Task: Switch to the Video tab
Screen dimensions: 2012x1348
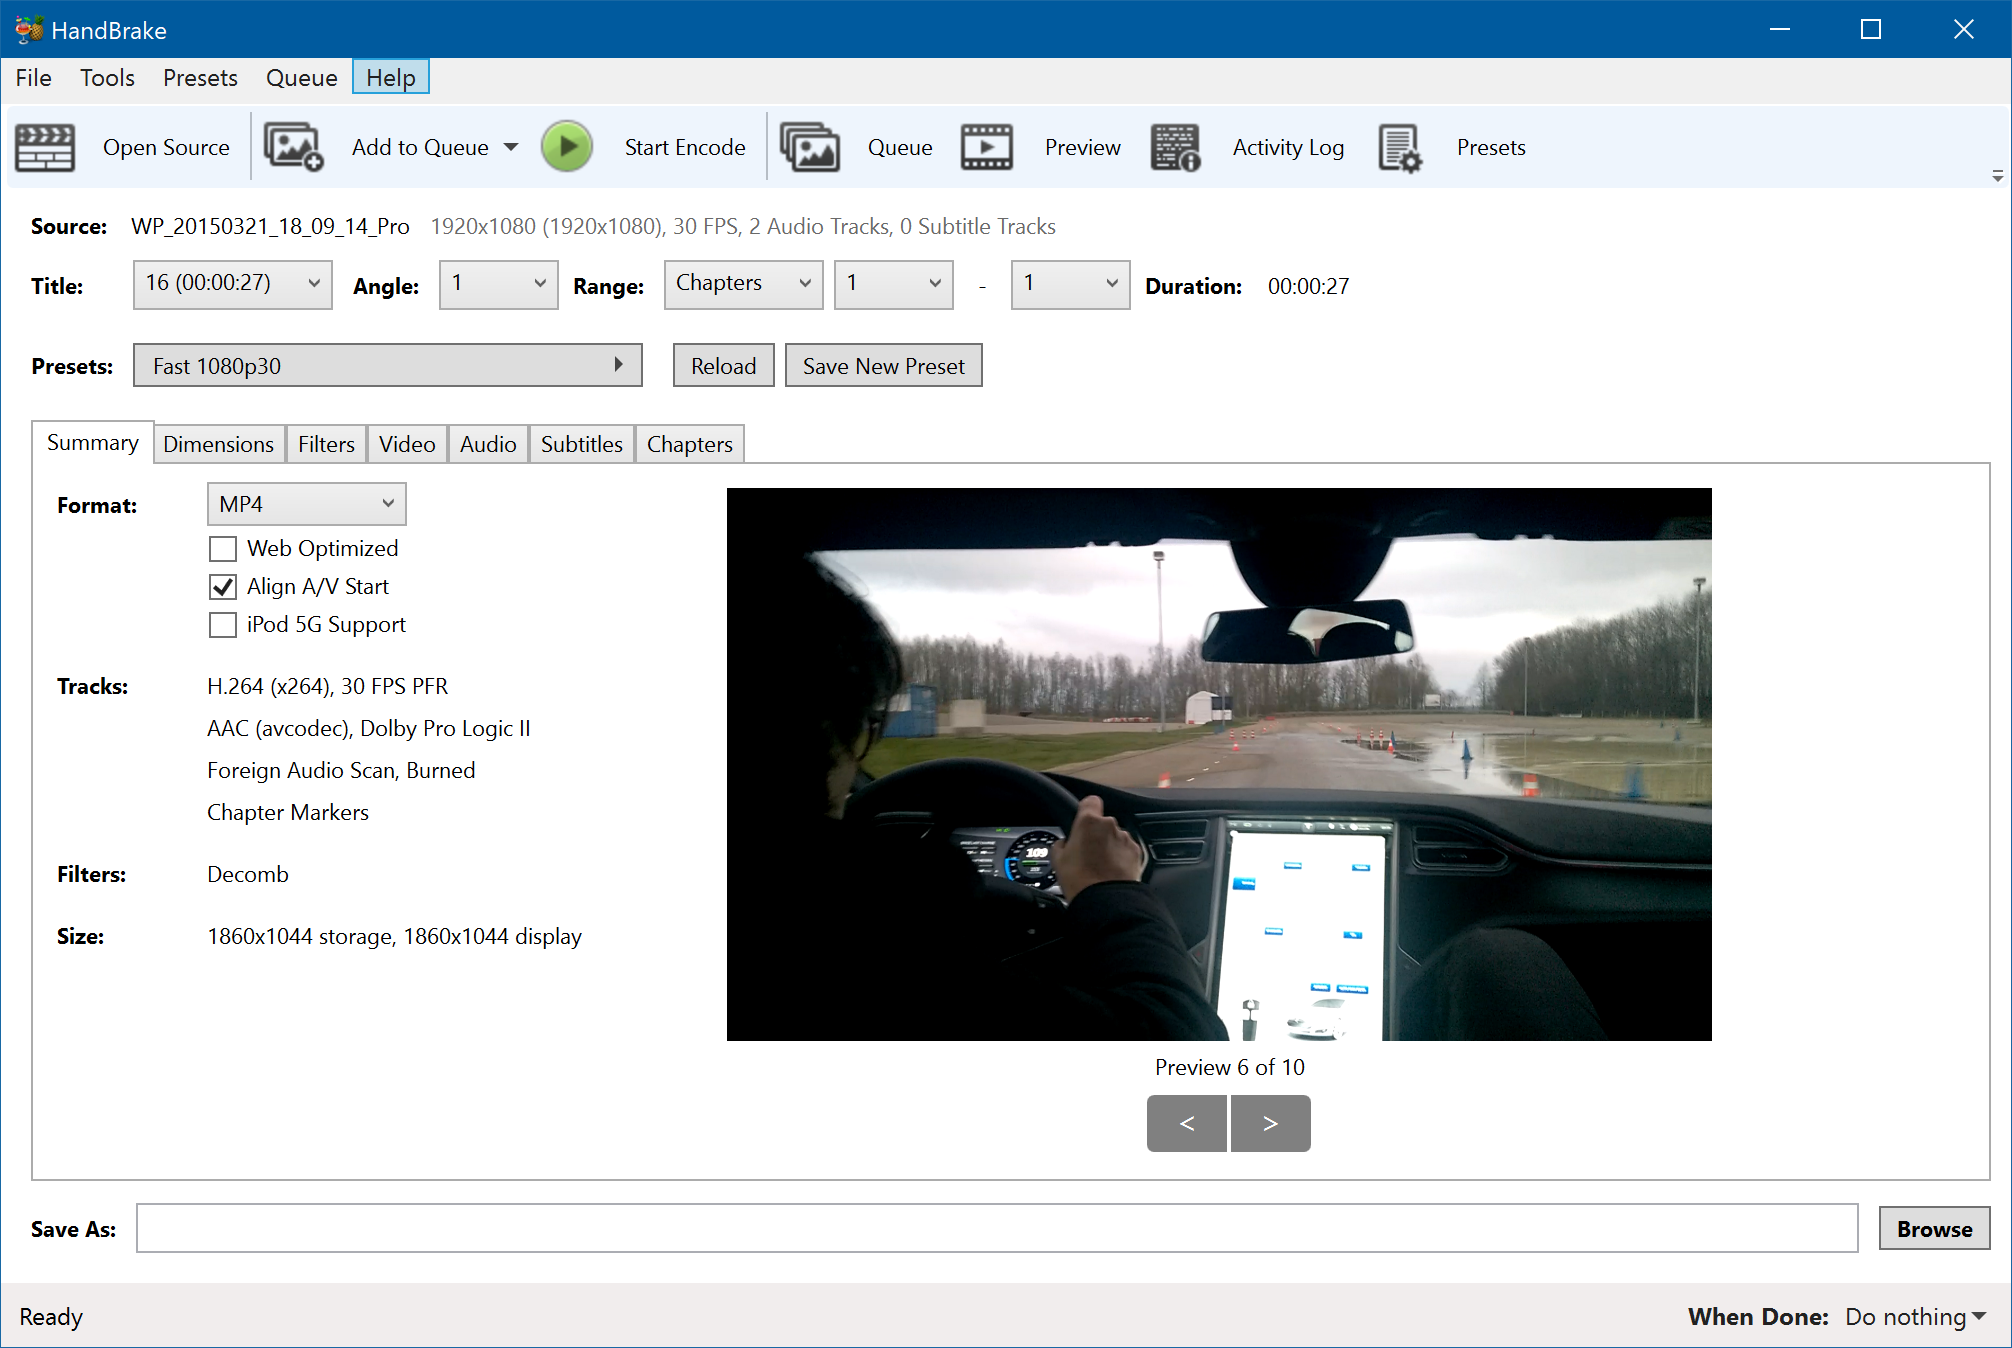Action: tap(406, 442)
